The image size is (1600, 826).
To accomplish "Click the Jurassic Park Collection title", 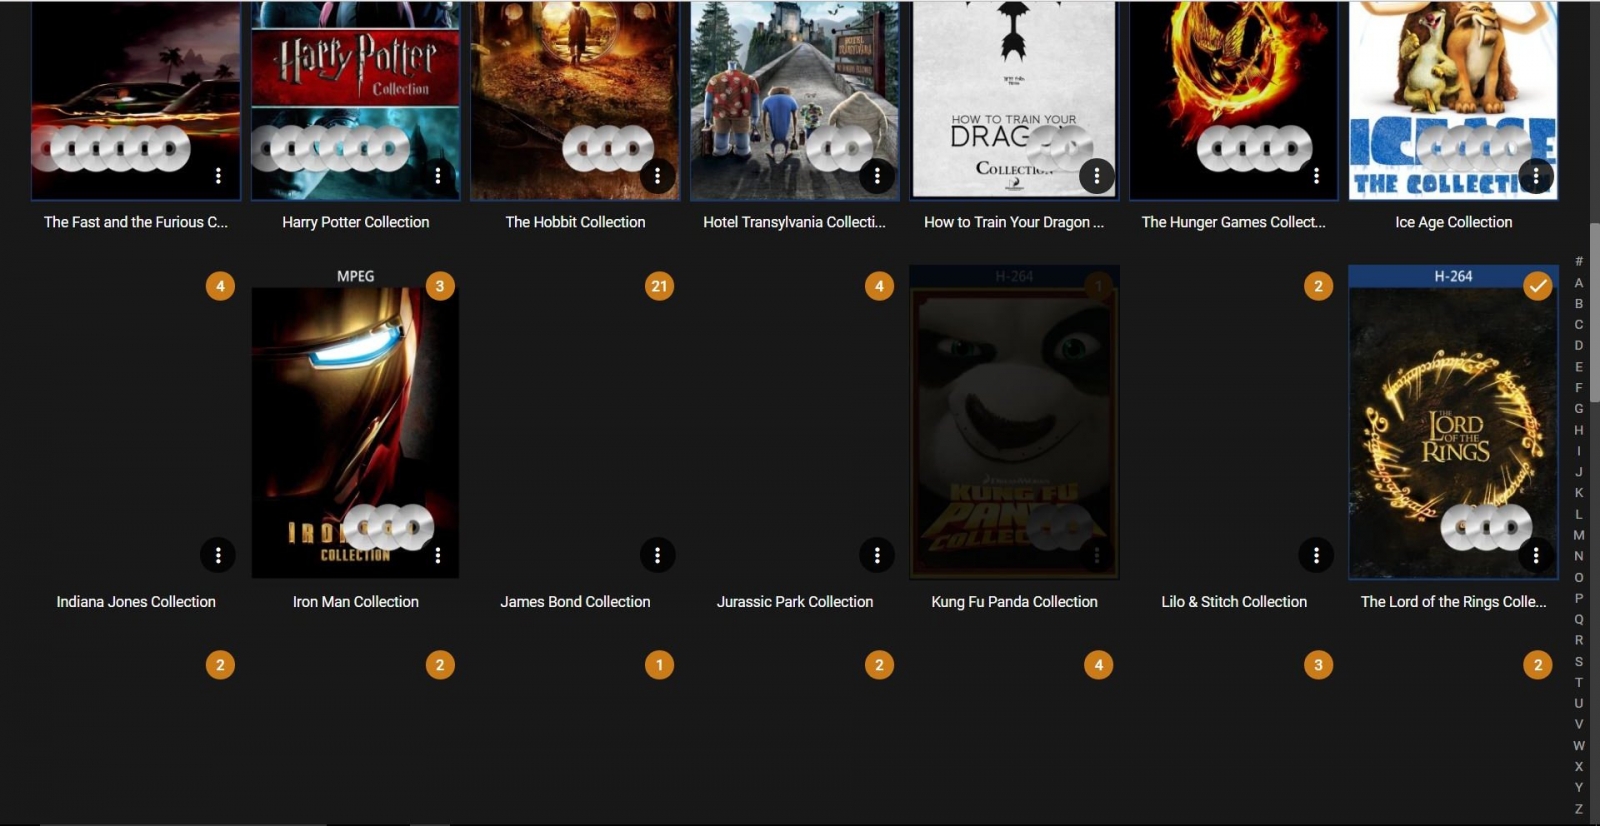I will tap(795, 602).
